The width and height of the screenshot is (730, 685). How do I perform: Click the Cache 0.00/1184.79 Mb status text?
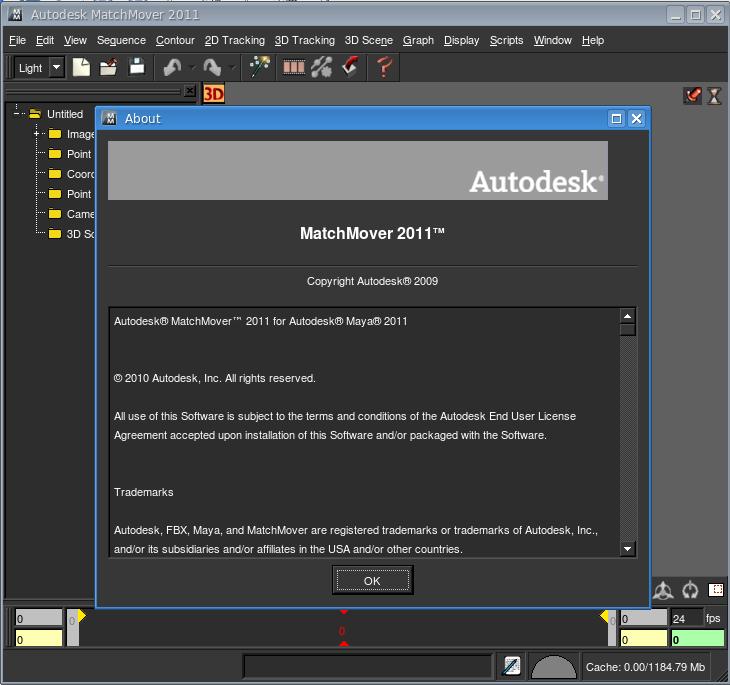tap(645, 667)
